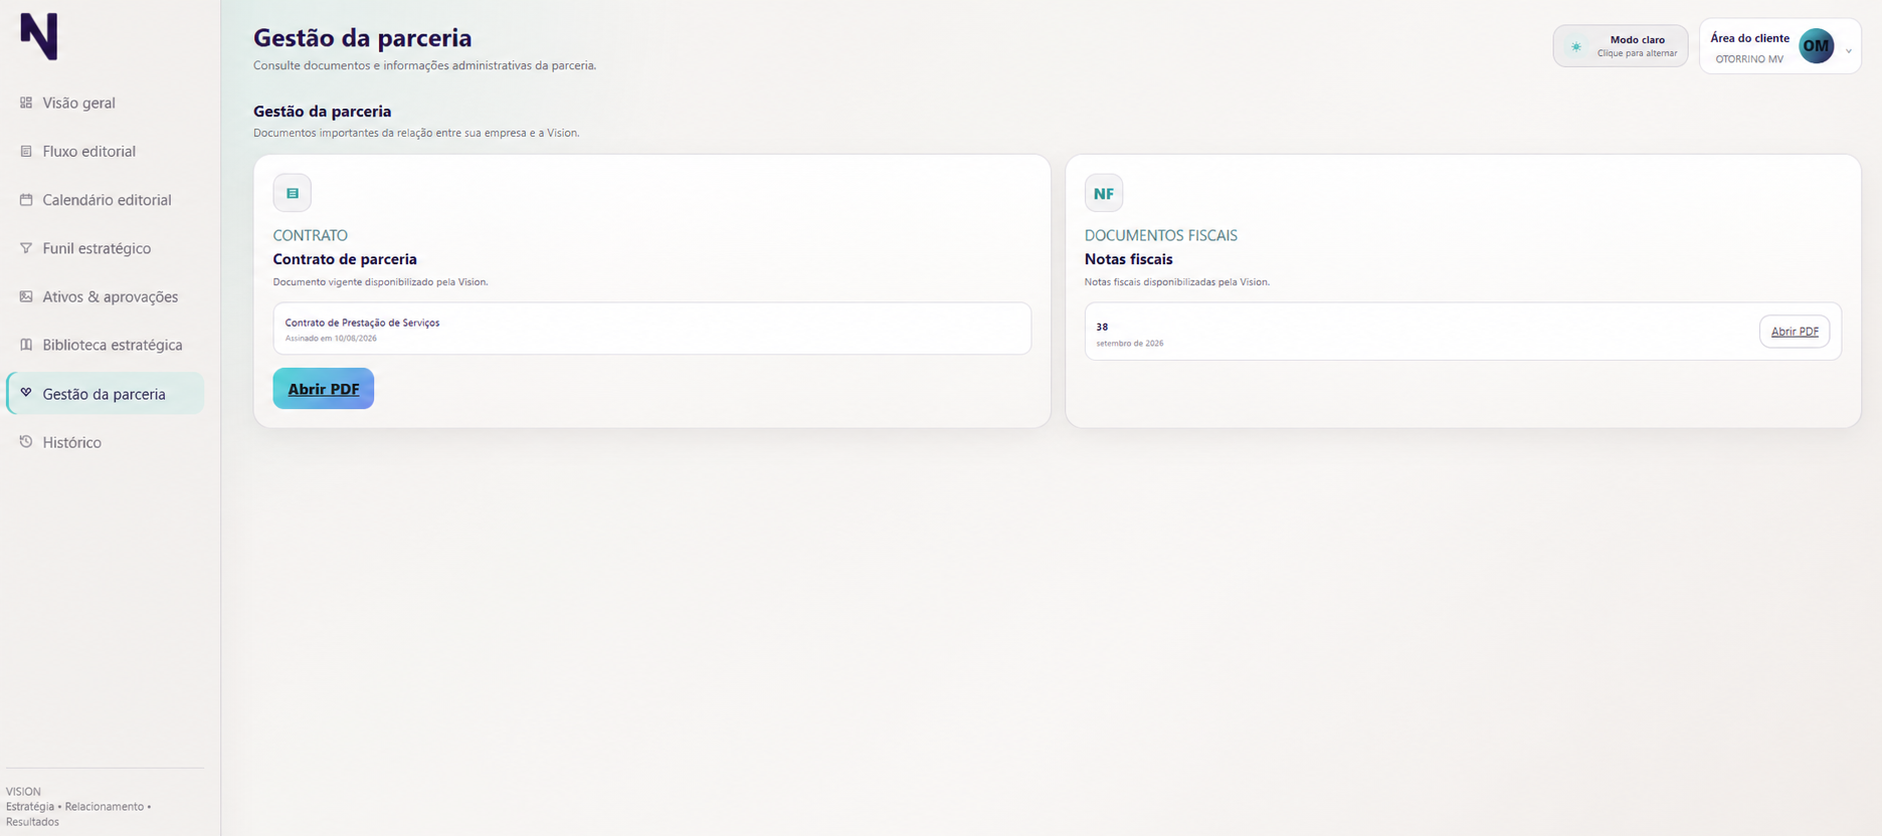Click the contract document icon
Viewport: 1882px width, 836px height.
point(292,193)
